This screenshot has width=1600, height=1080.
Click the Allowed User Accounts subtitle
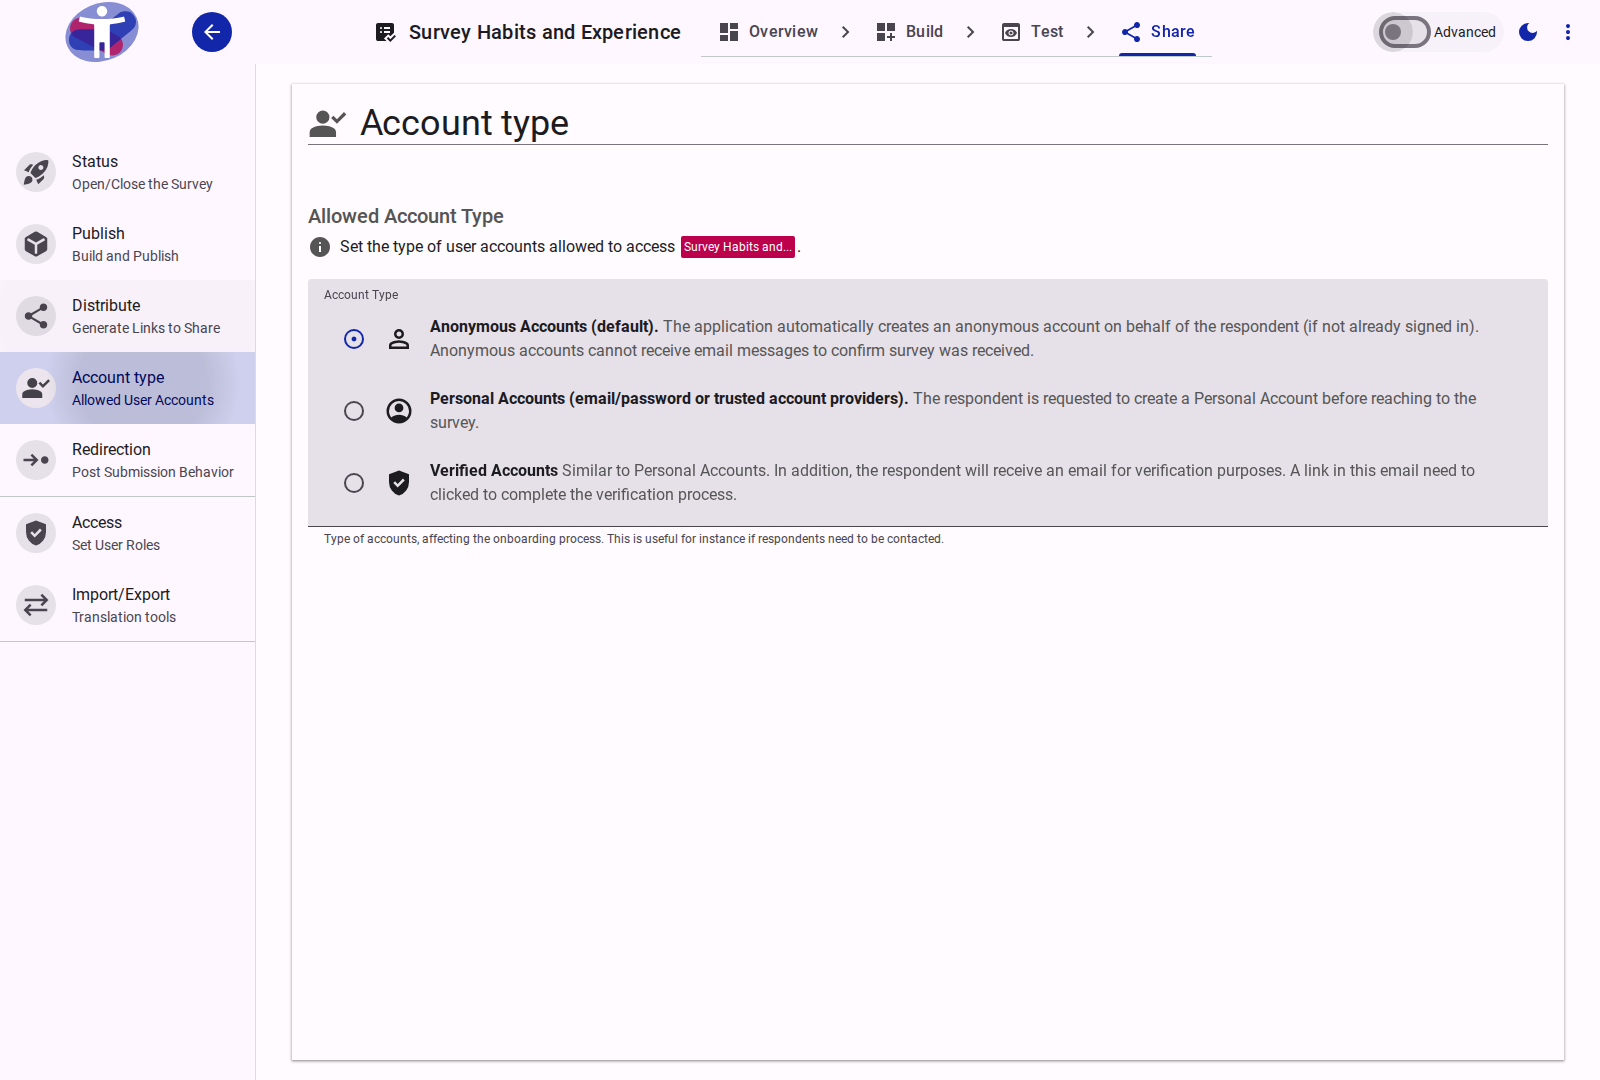tap(143, 400)
